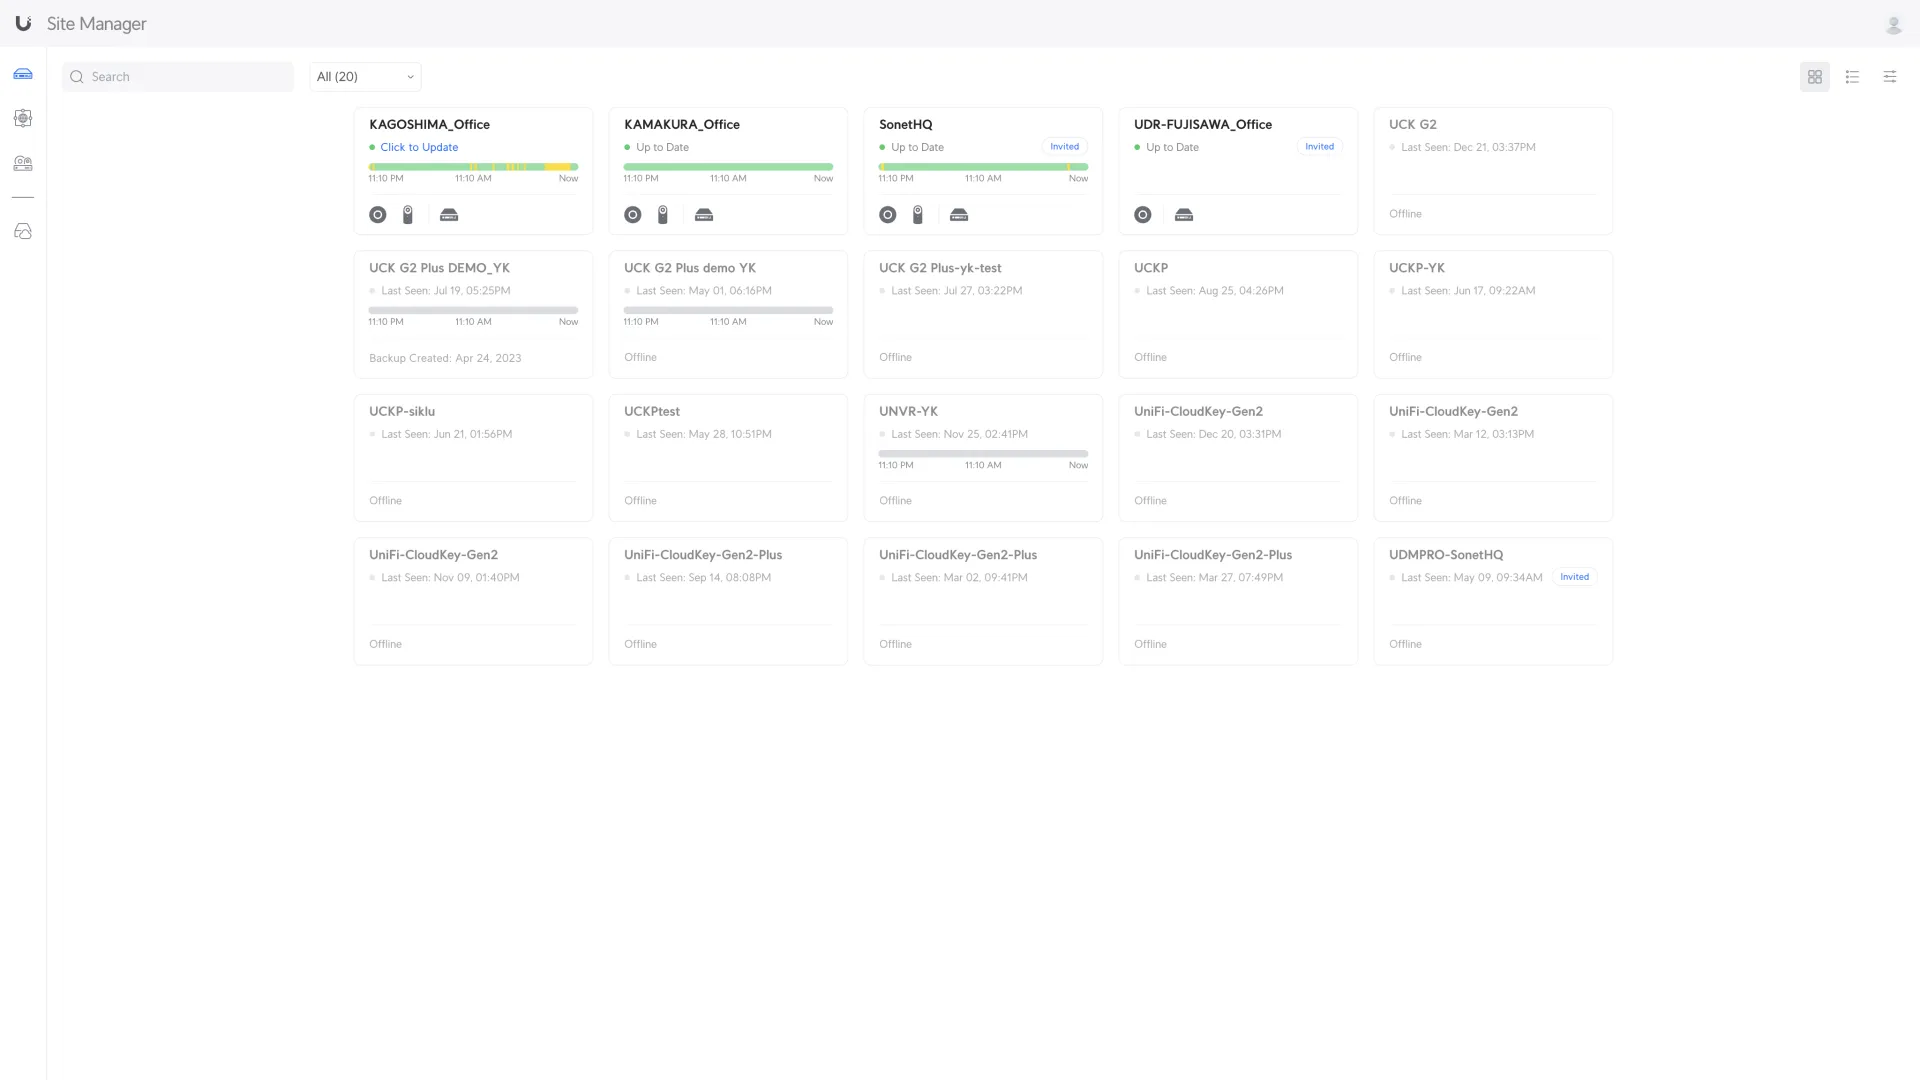This screenshot has height=1080, width=1920.
Task: Click console device icon on KAGOSHIMA_Office
Action: [449, 215]
